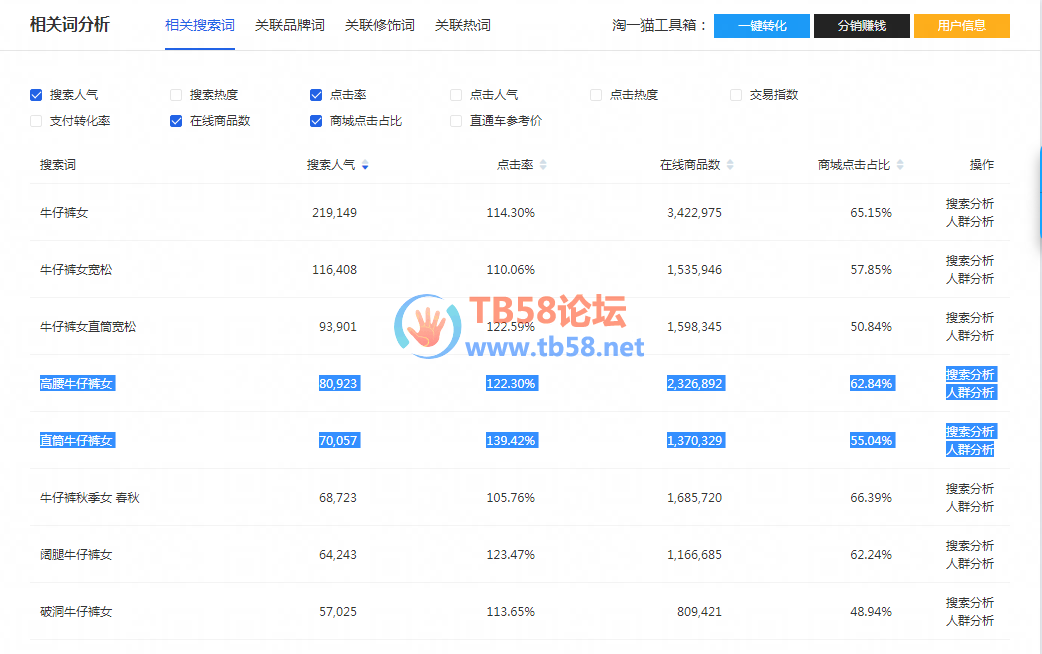Image resolution: width=1042 pixels, height=654 pixels.
Task: Enable the 交易指数 checkbox
Action: point(736,95)
